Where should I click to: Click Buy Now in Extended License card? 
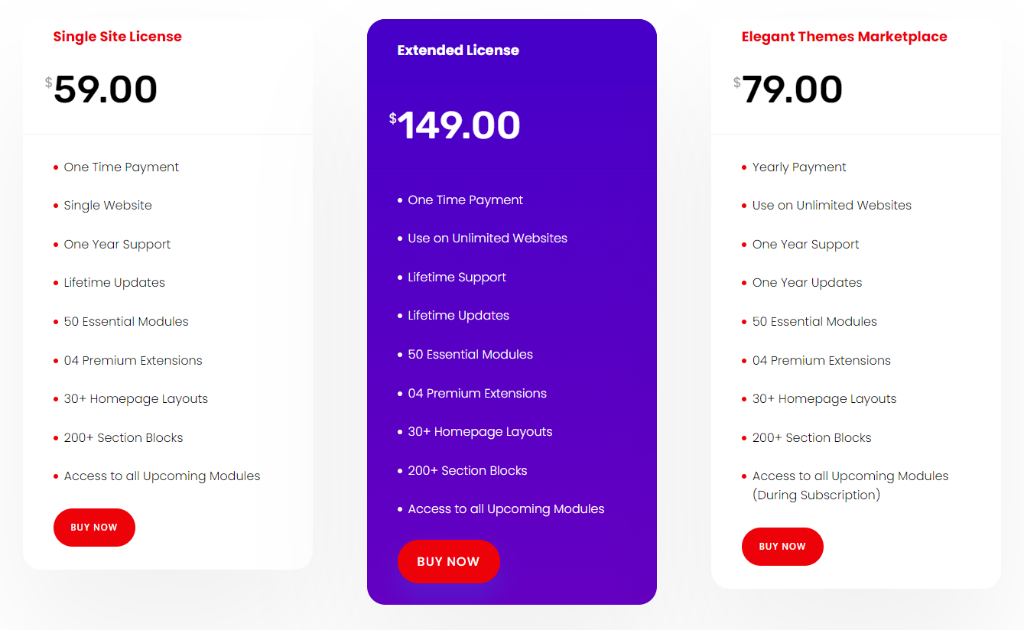pos(449,561)
